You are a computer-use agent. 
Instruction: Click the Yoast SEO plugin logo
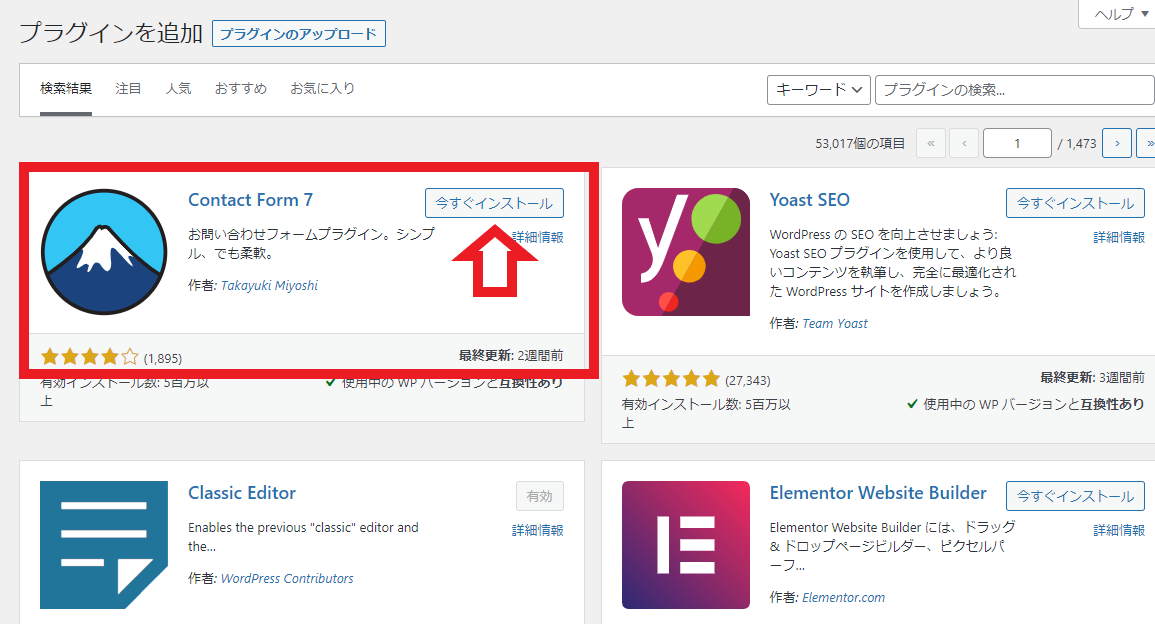[686, 252]
